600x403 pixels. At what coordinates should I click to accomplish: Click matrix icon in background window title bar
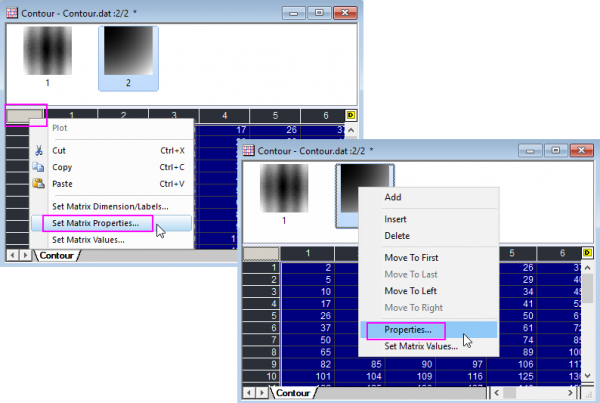point(14,13)
